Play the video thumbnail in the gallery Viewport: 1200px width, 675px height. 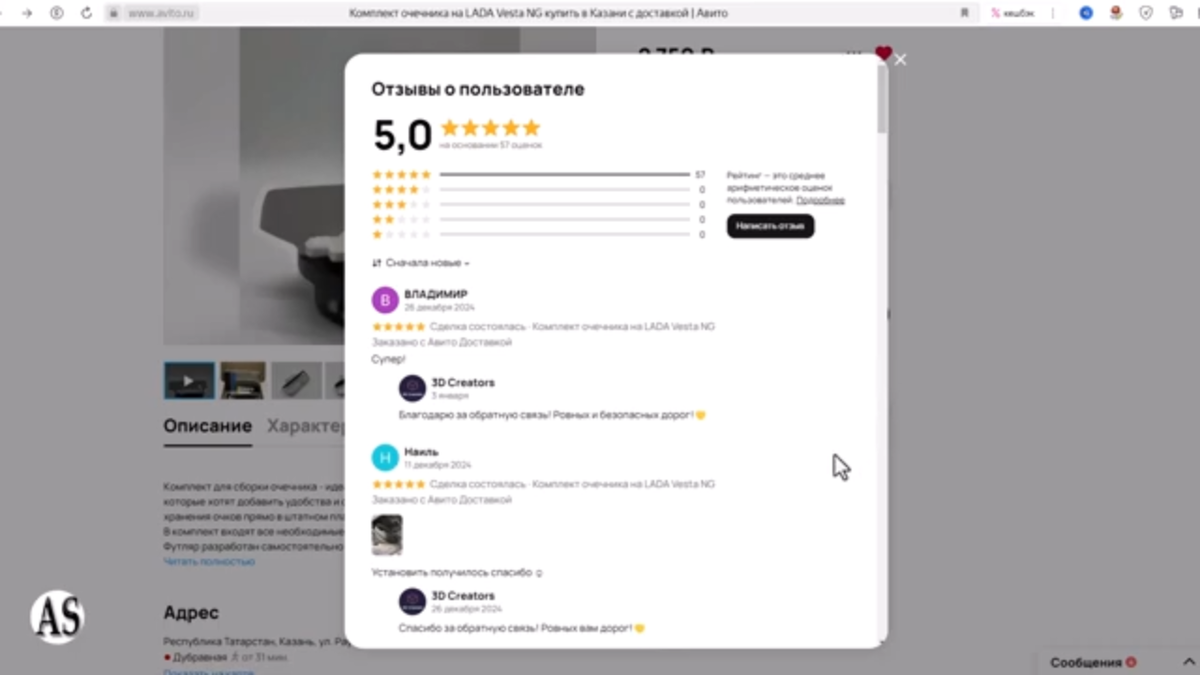tap(189, 381)
